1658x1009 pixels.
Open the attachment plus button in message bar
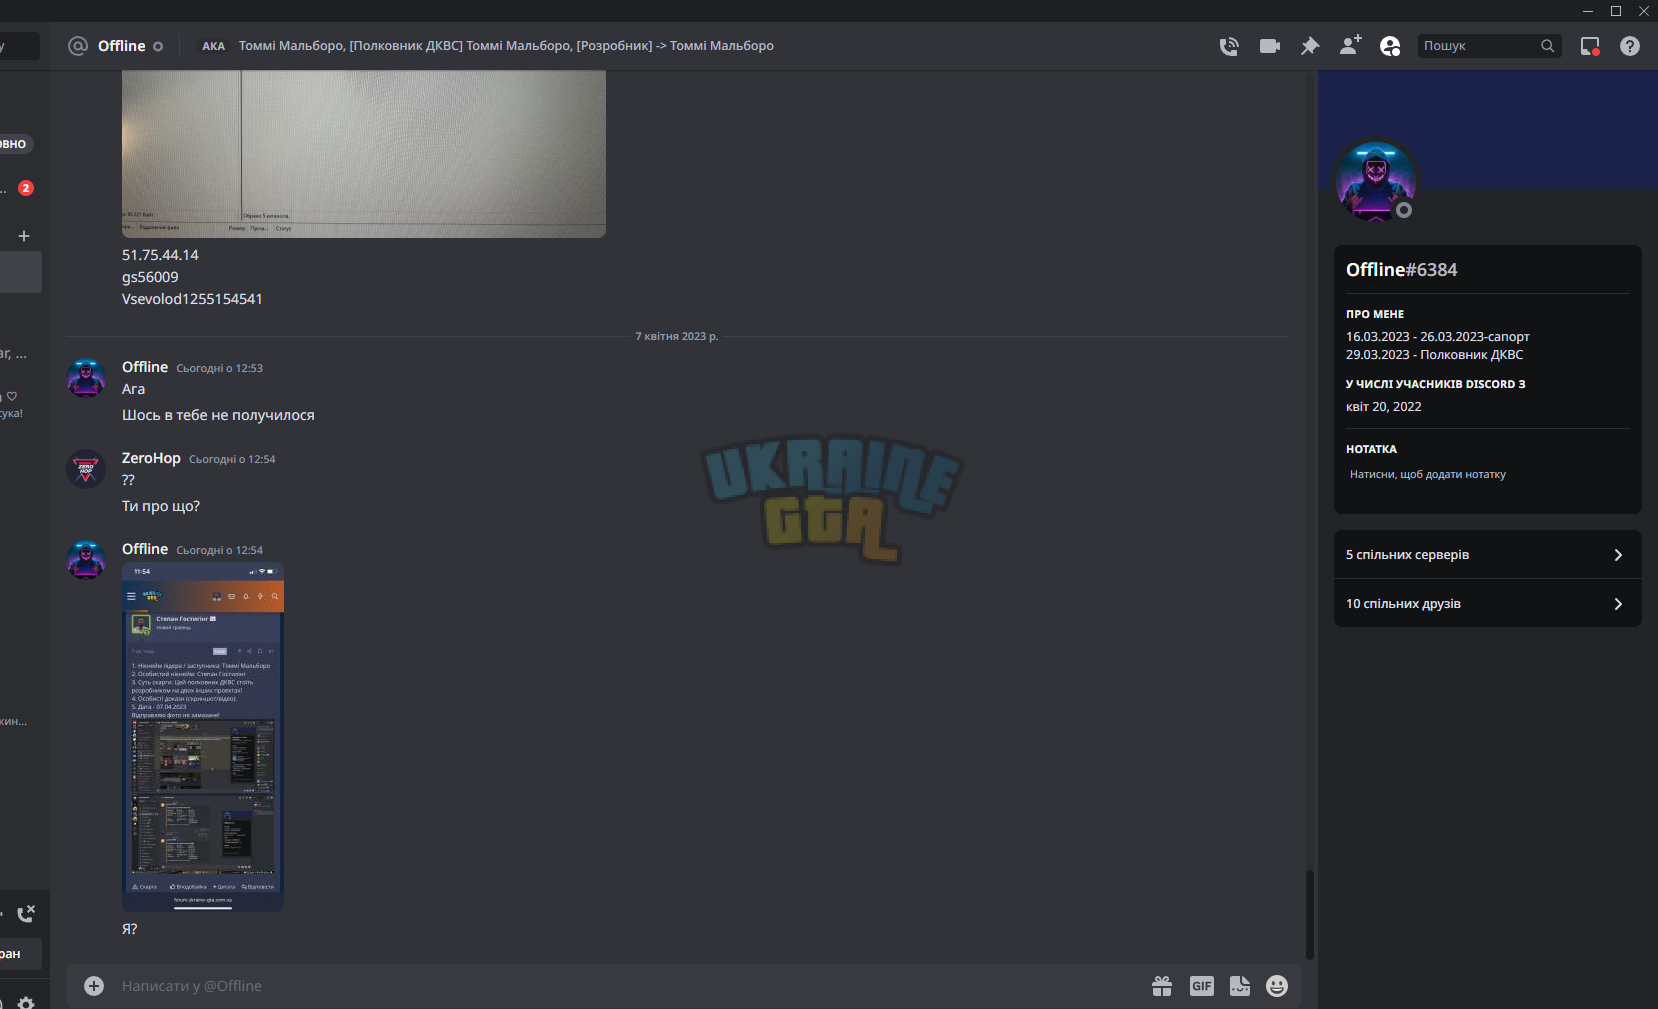(x=94, y=986)
